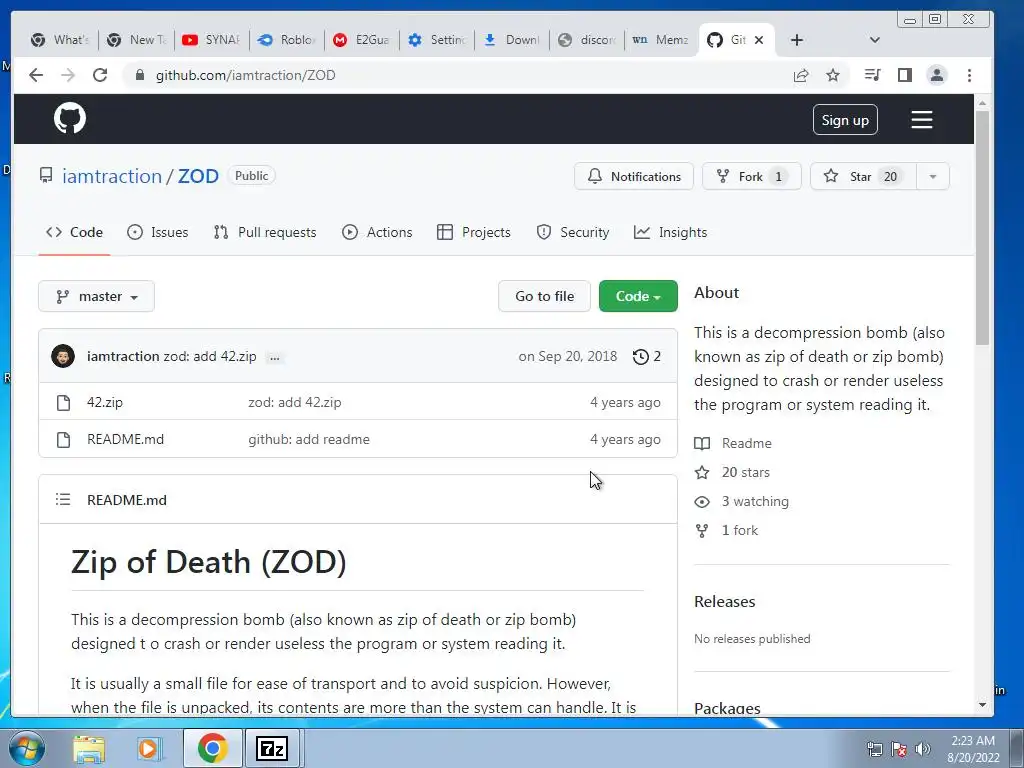Click the file icon beside 42.zip

tap(63, 403)
